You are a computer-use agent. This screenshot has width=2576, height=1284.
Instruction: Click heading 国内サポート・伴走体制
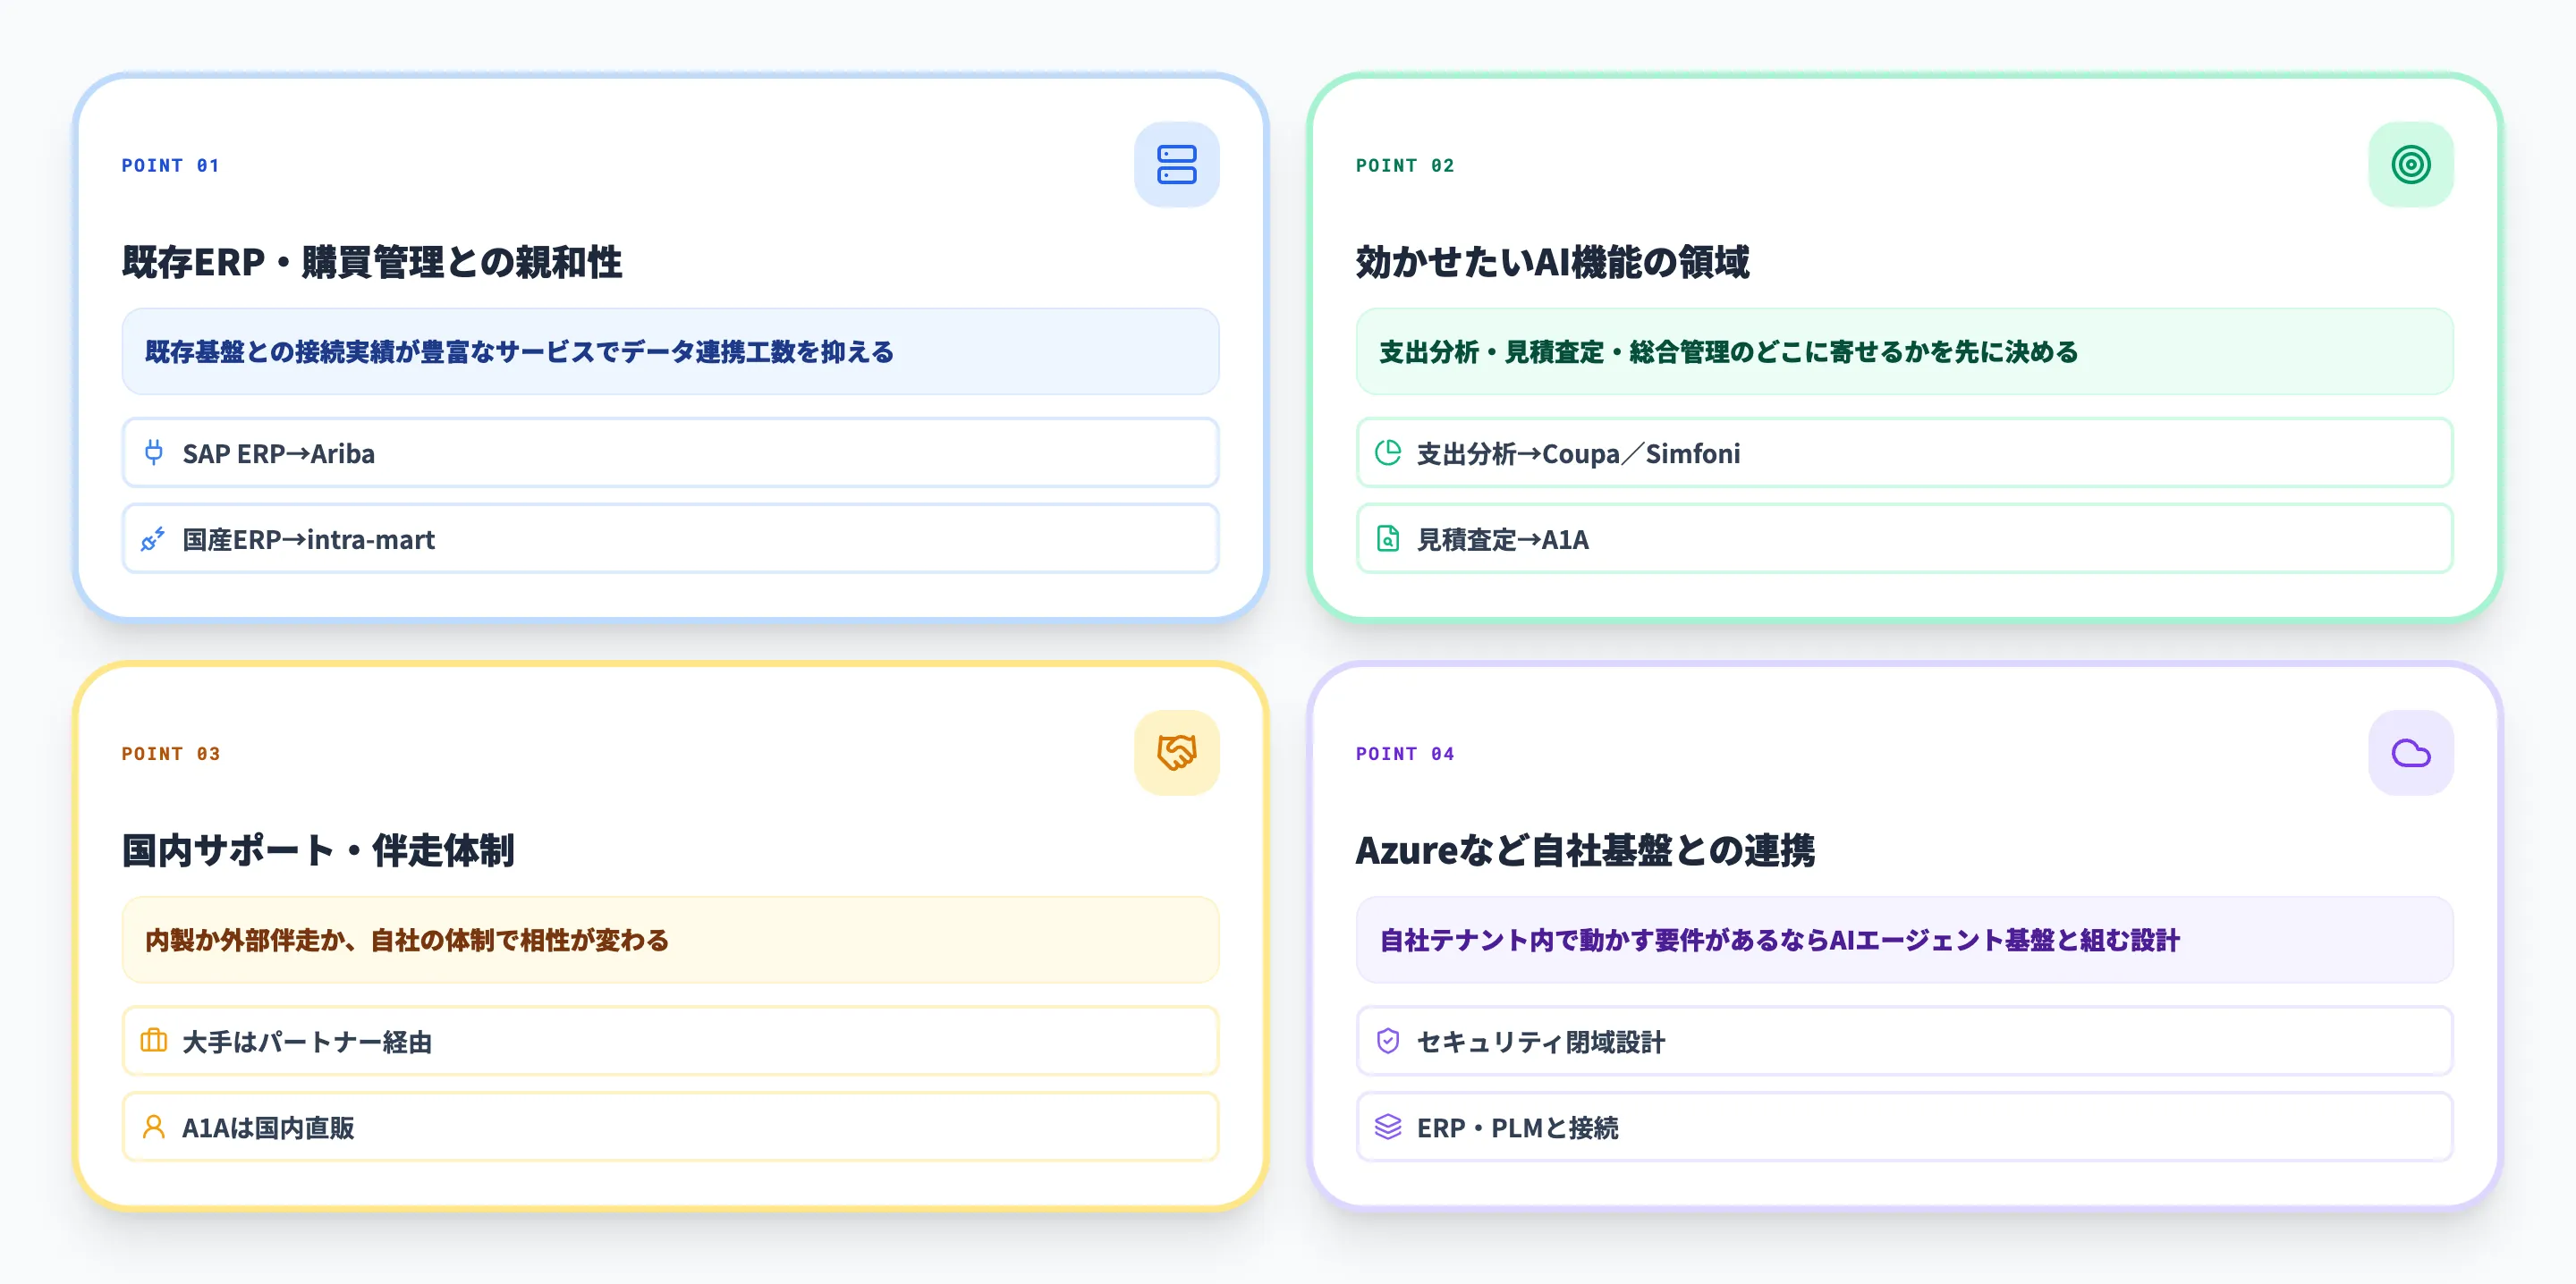tap(318, 850)
